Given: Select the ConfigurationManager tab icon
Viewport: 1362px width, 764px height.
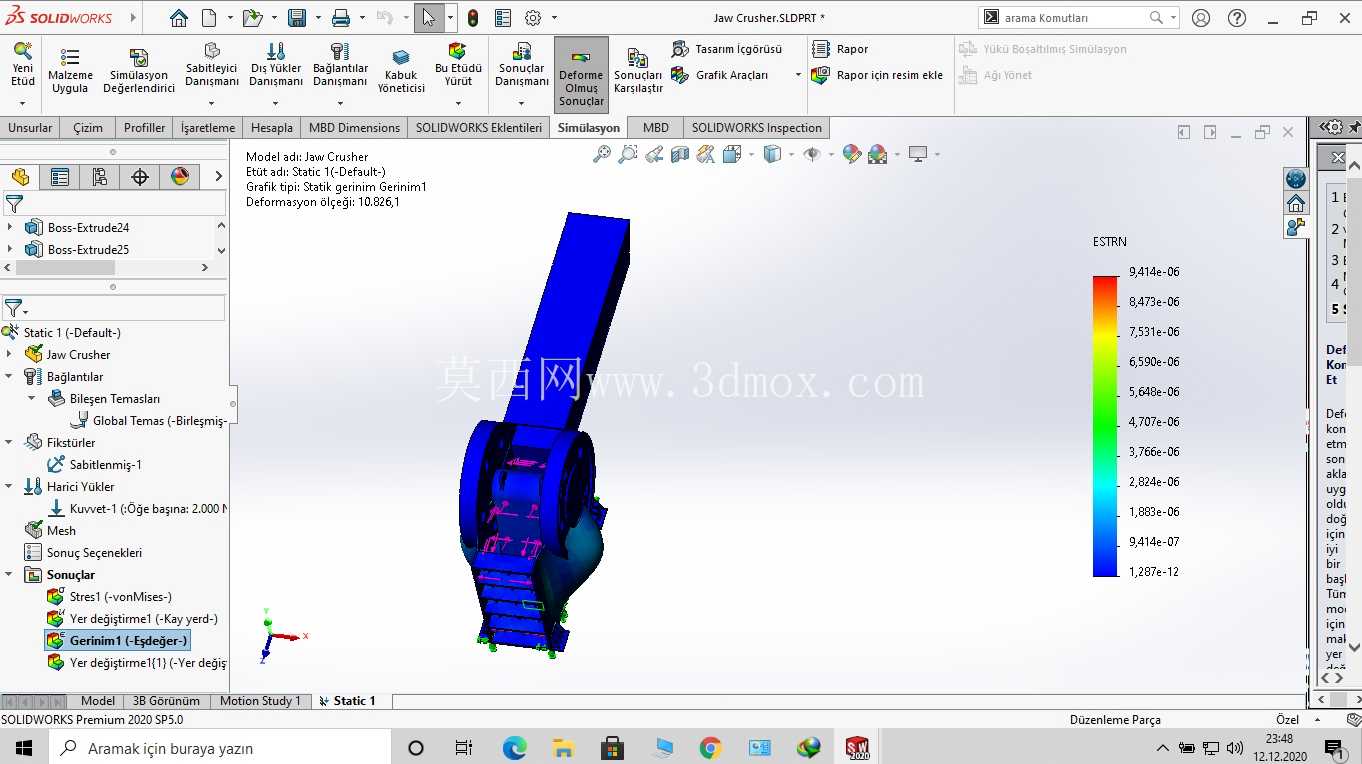Looking at the screenshot, I should (x=100, y=177).
